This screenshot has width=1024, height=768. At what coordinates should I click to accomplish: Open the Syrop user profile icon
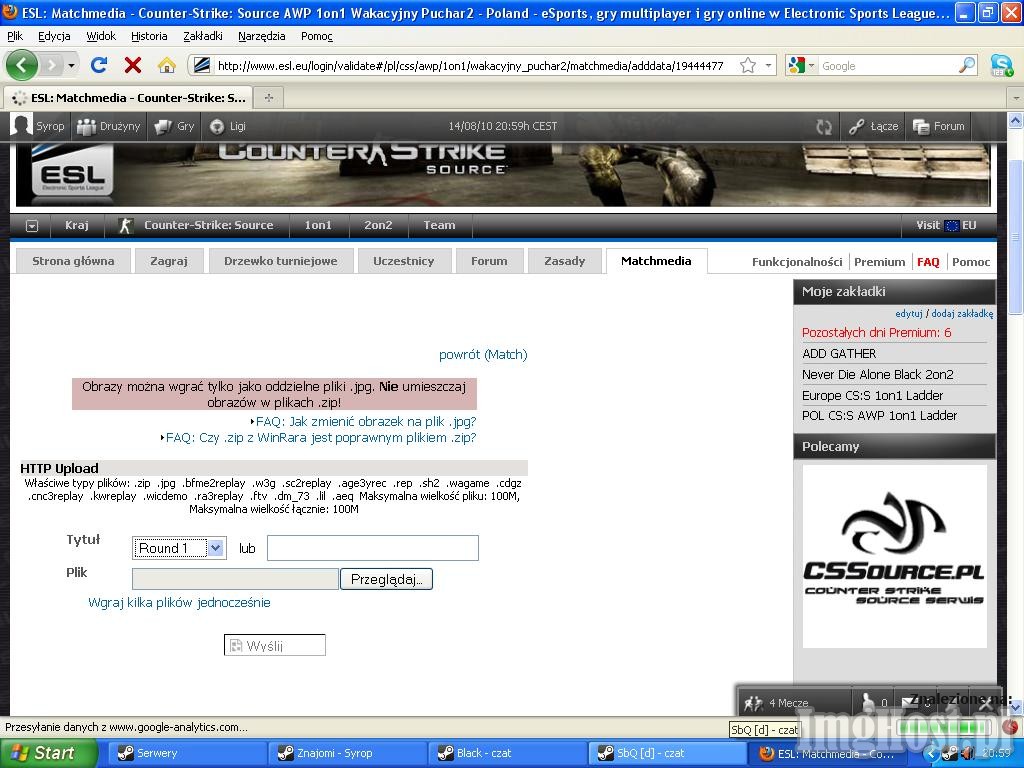(x=22, y=125)
